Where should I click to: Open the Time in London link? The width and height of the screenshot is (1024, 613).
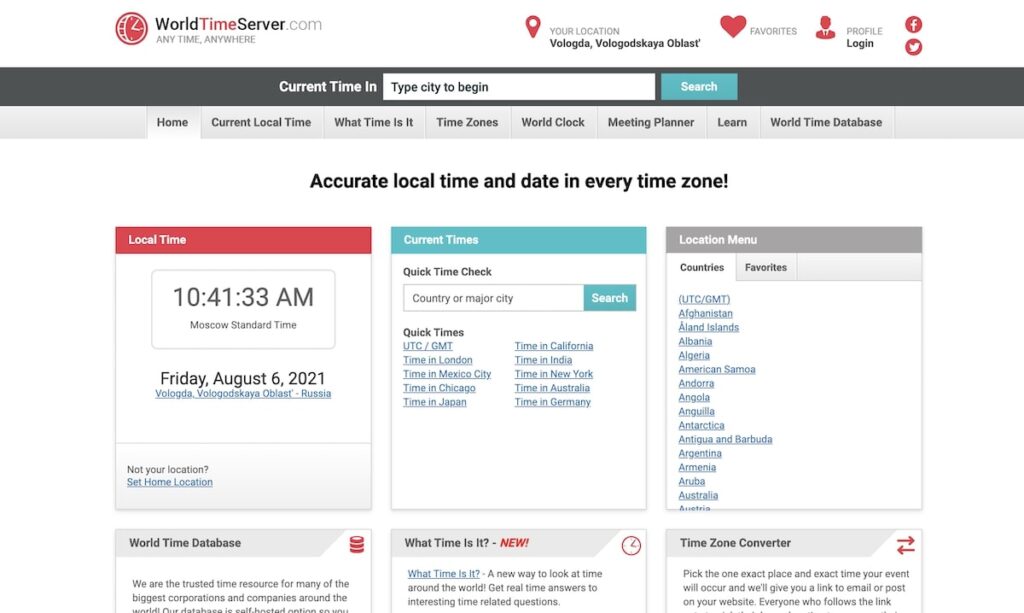coord(438,360)
